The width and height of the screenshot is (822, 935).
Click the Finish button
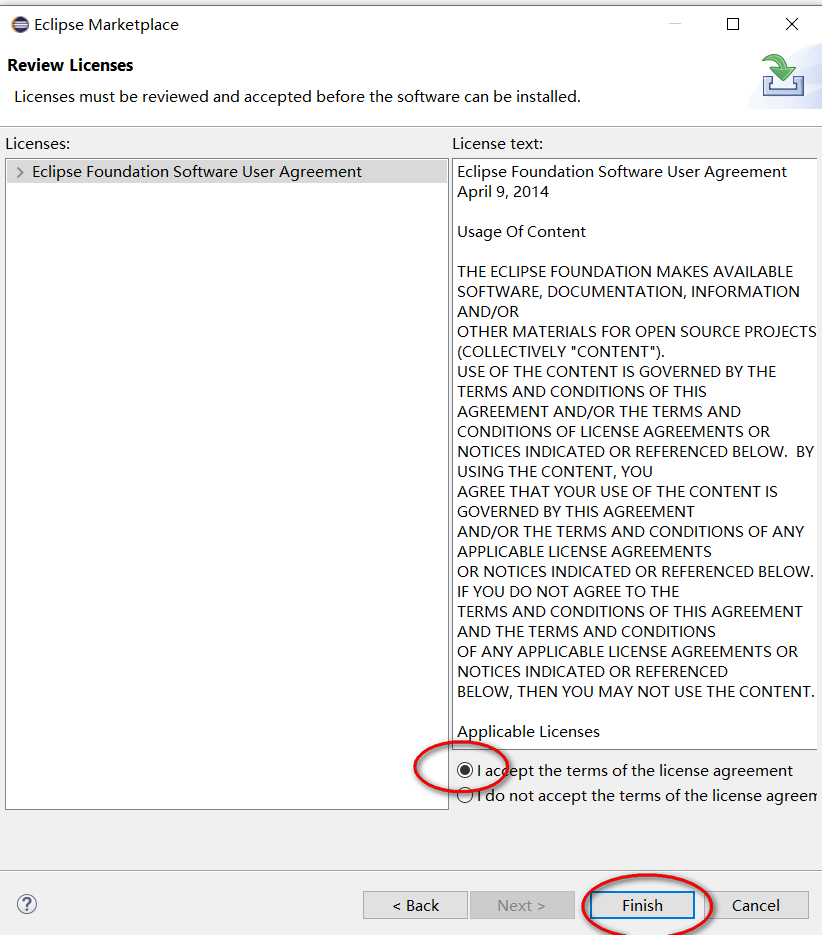click(x=642, y=905)
